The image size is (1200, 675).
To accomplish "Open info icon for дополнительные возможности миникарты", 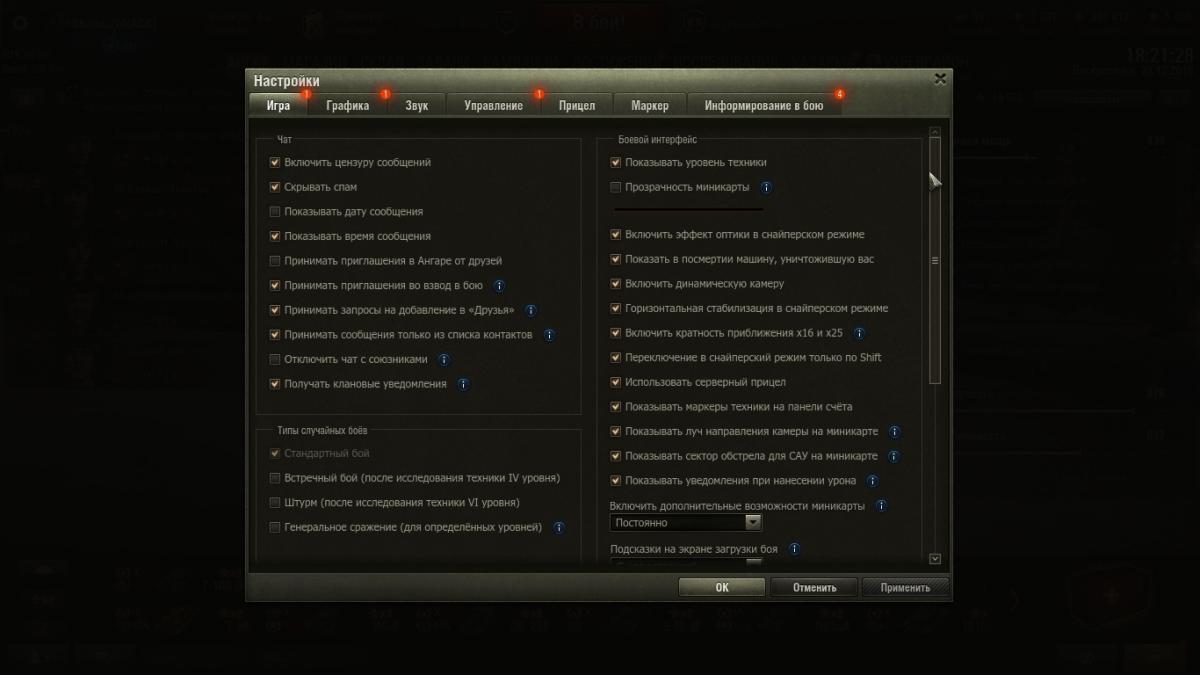I will tap(881, 506).
